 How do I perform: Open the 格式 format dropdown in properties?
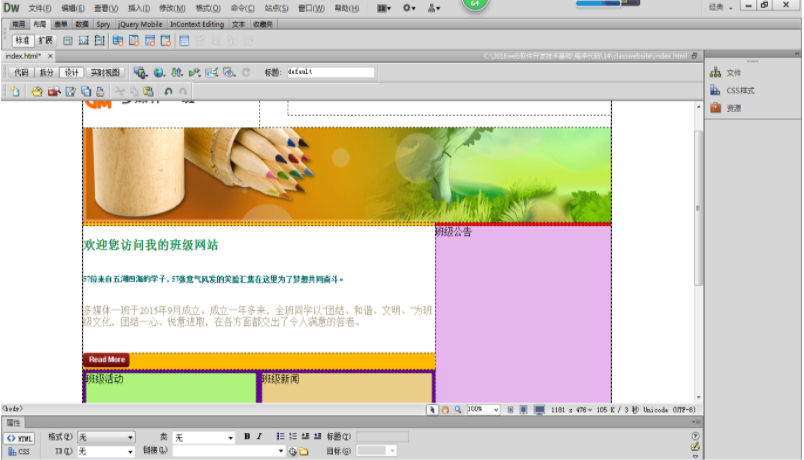[106, 438]
